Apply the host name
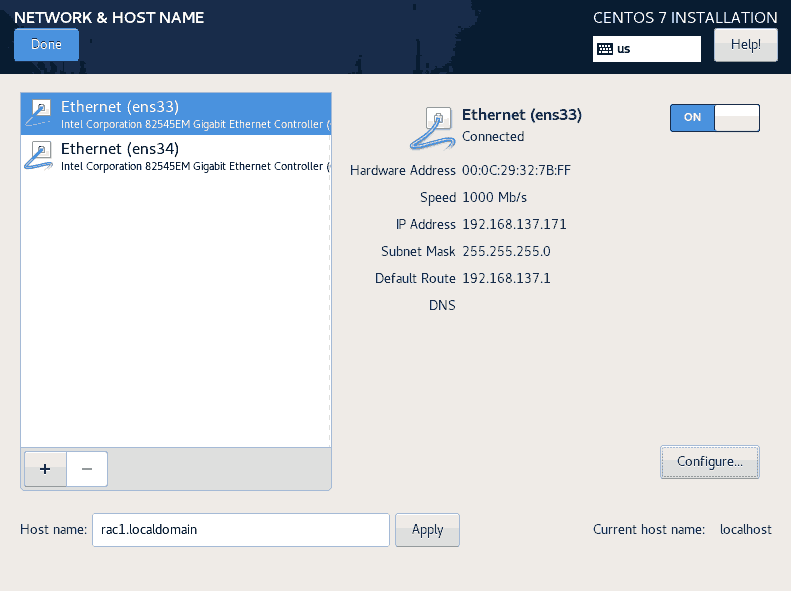Screen dimensions: 791x591 pos(427,529)
